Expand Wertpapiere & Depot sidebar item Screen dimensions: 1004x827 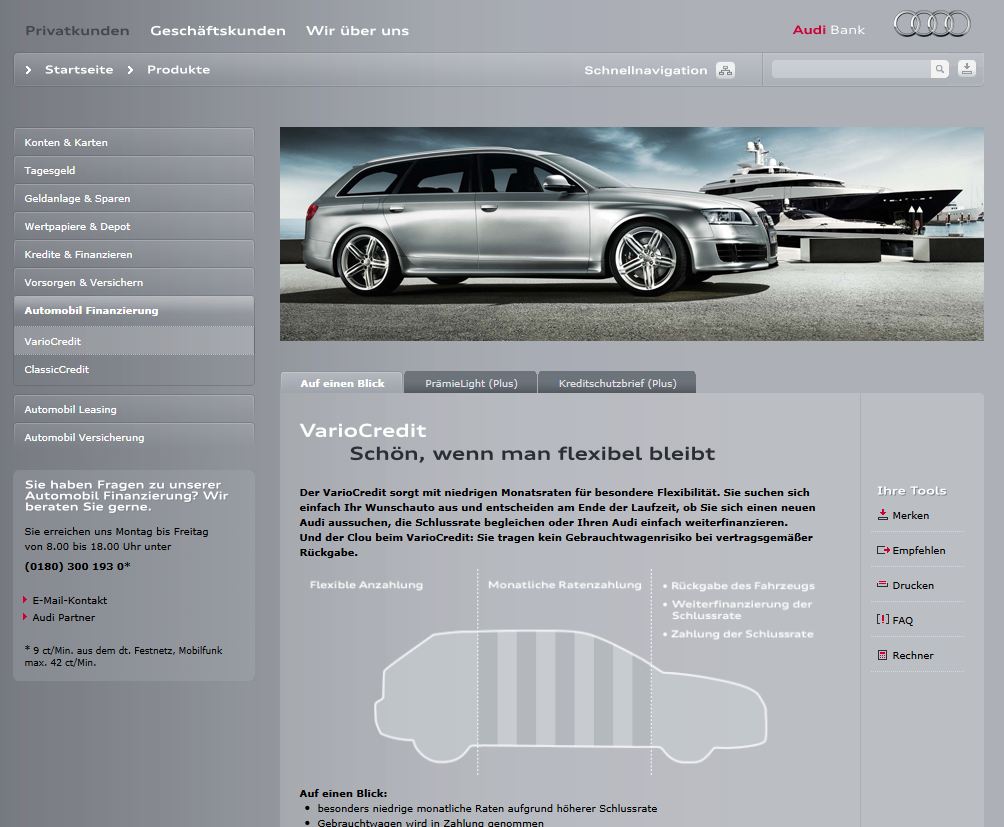pyautogui.click(x=134, y=226)
